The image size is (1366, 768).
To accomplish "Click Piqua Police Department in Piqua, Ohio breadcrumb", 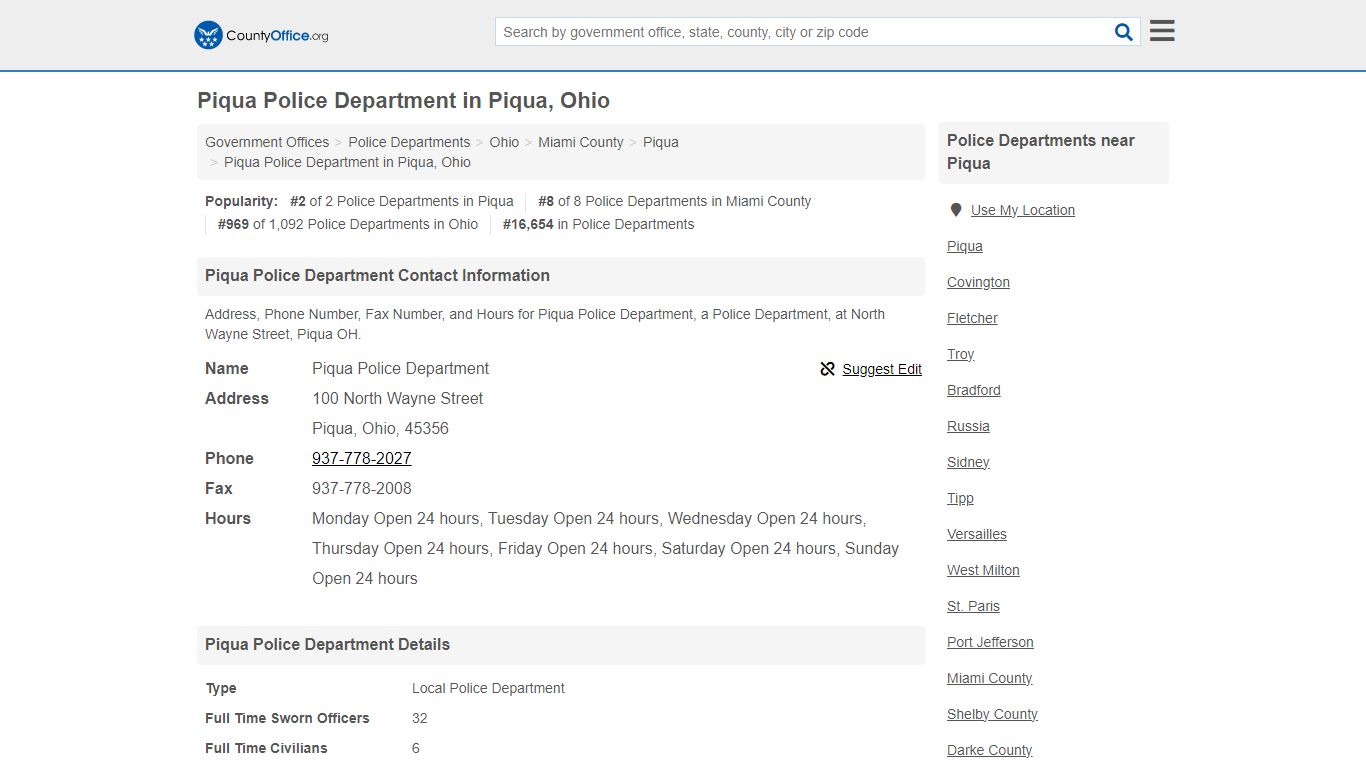I will [x=347, y=162].
